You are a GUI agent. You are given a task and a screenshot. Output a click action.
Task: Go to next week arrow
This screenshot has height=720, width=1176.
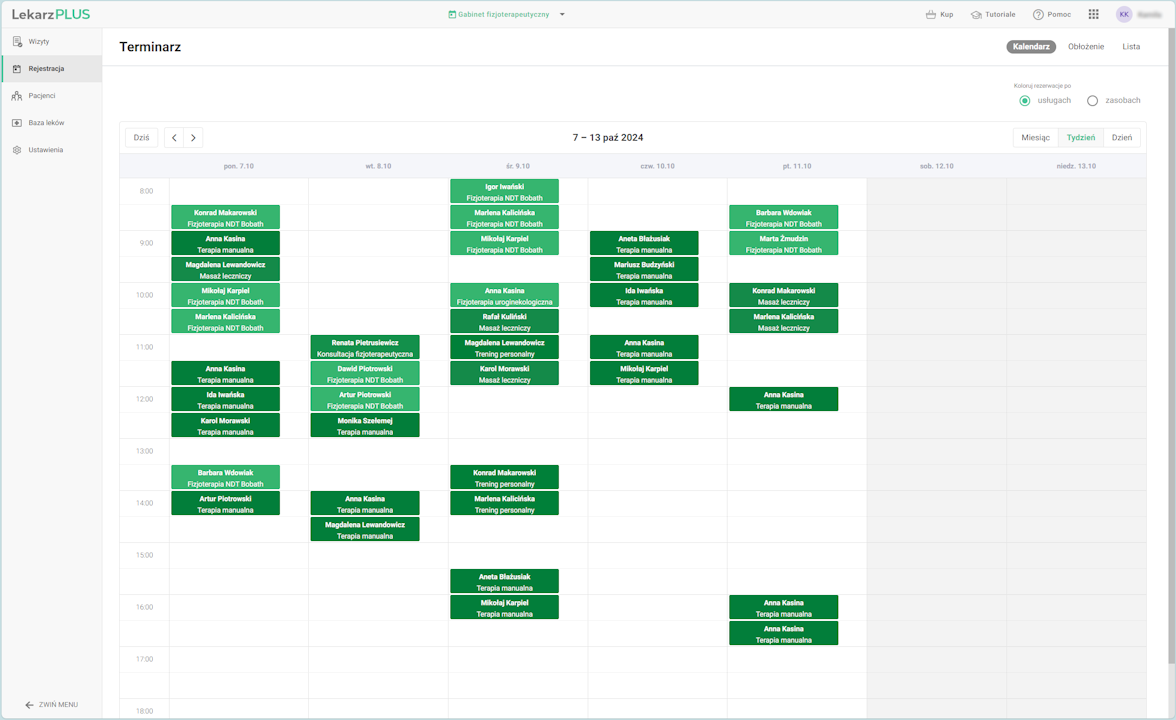pyautogui.click(x=193, y=138)
